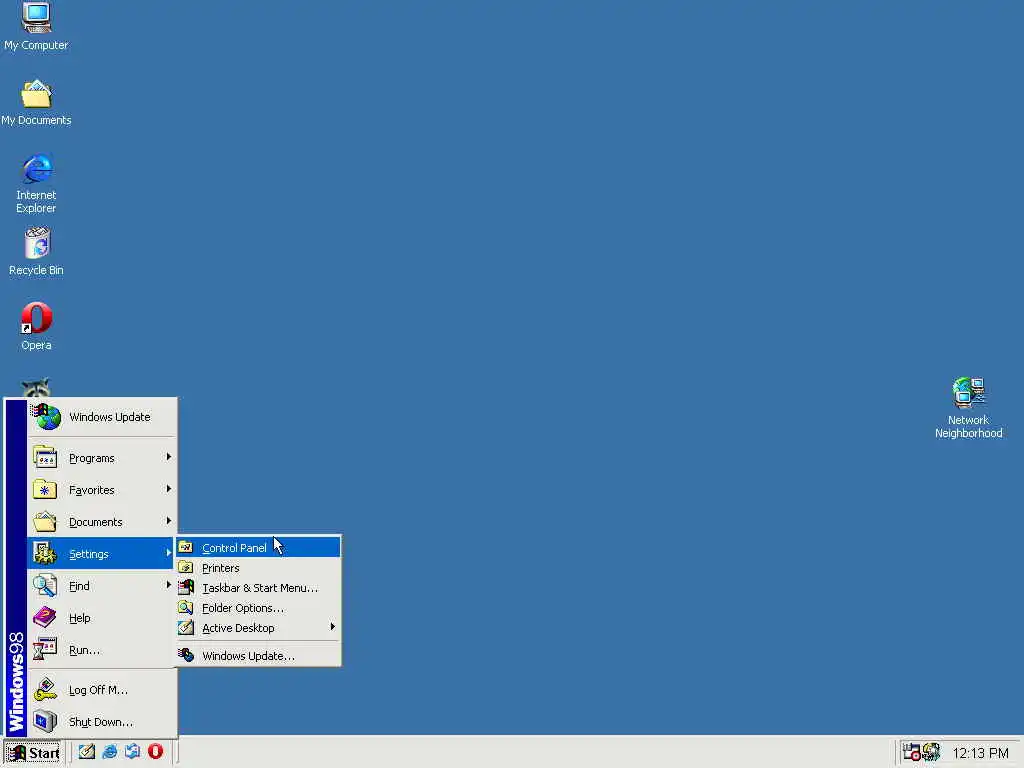
Task: Click the Folder Options icon
Action: tap(186, 607)
